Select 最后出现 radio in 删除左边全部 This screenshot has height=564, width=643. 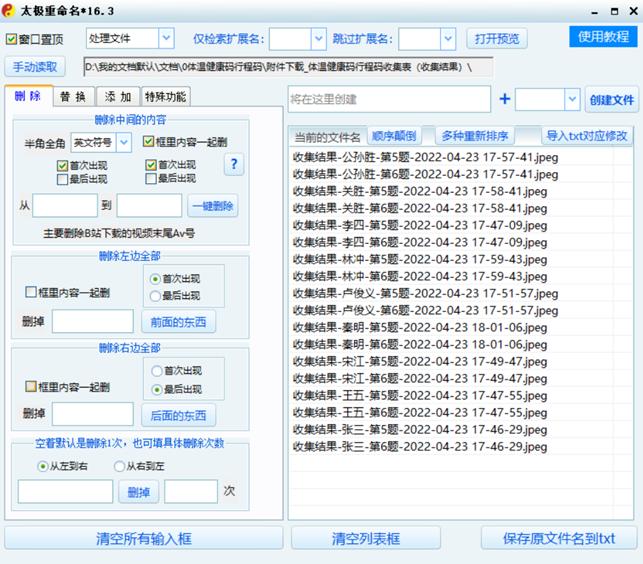155,296
